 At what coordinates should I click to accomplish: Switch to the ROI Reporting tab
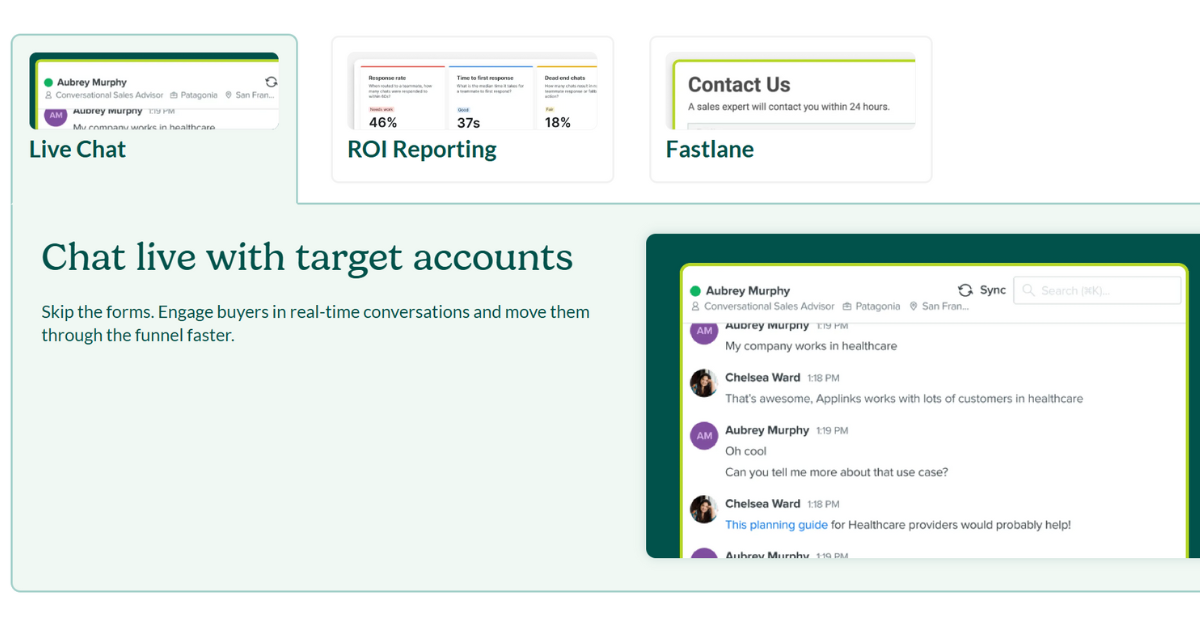(x=472, y=109)
